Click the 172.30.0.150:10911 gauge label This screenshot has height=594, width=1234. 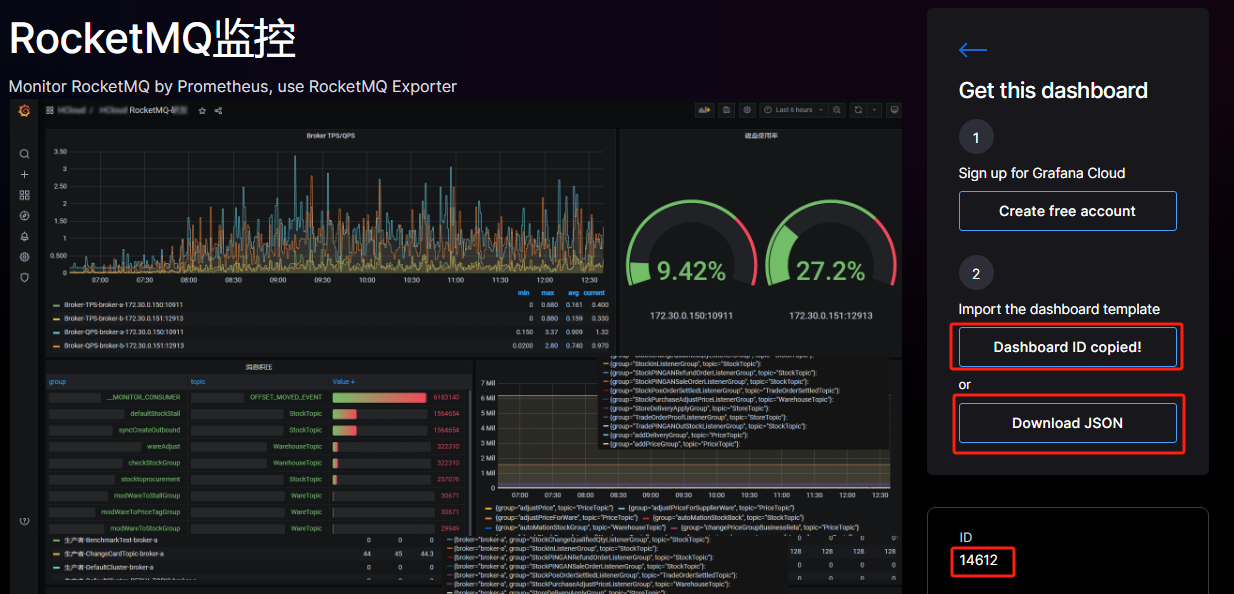pos(690,315)
